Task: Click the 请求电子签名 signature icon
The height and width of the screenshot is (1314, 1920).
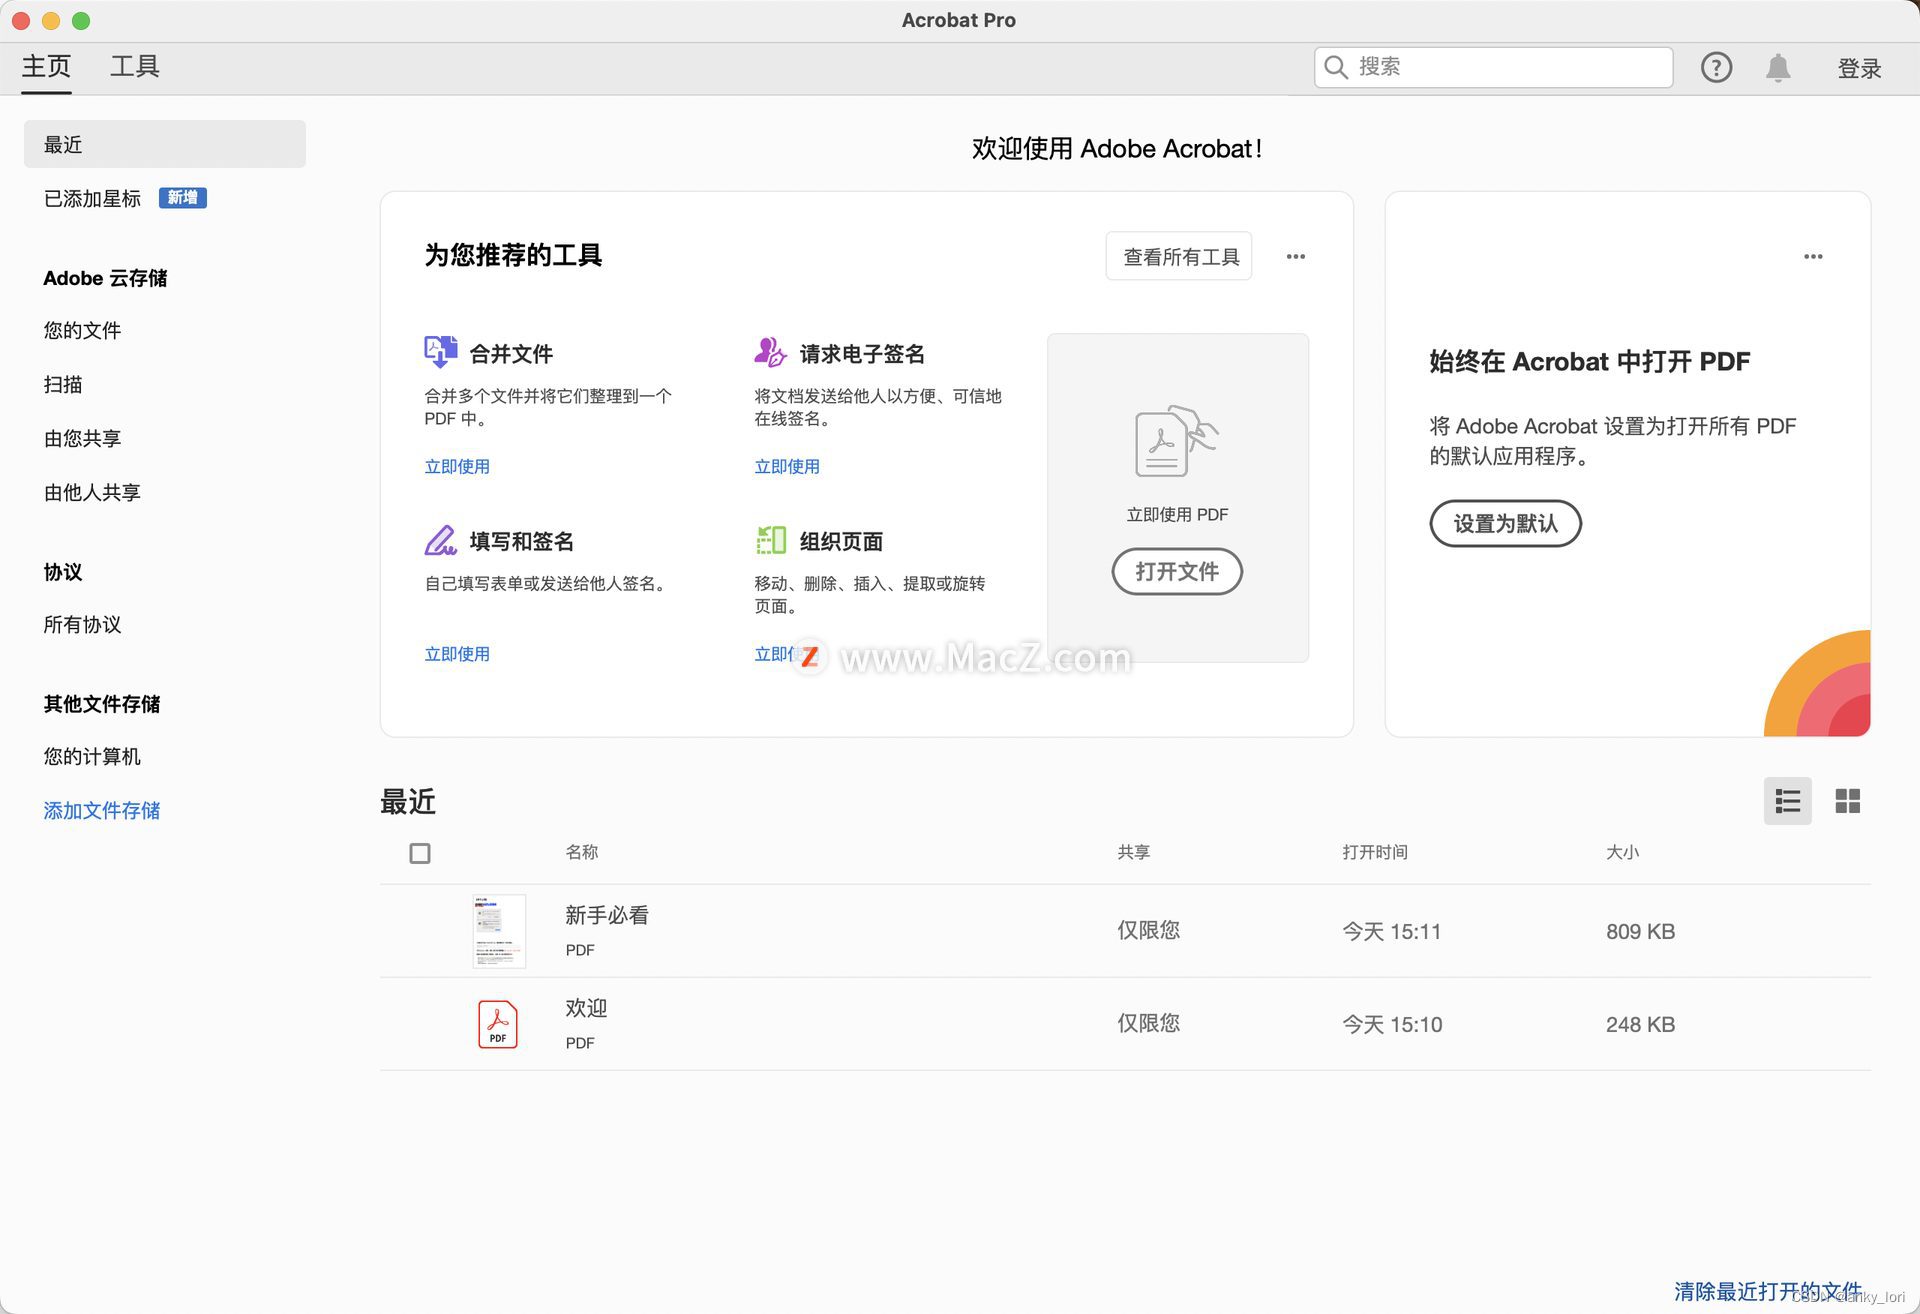Action: (x=768, y=353)
